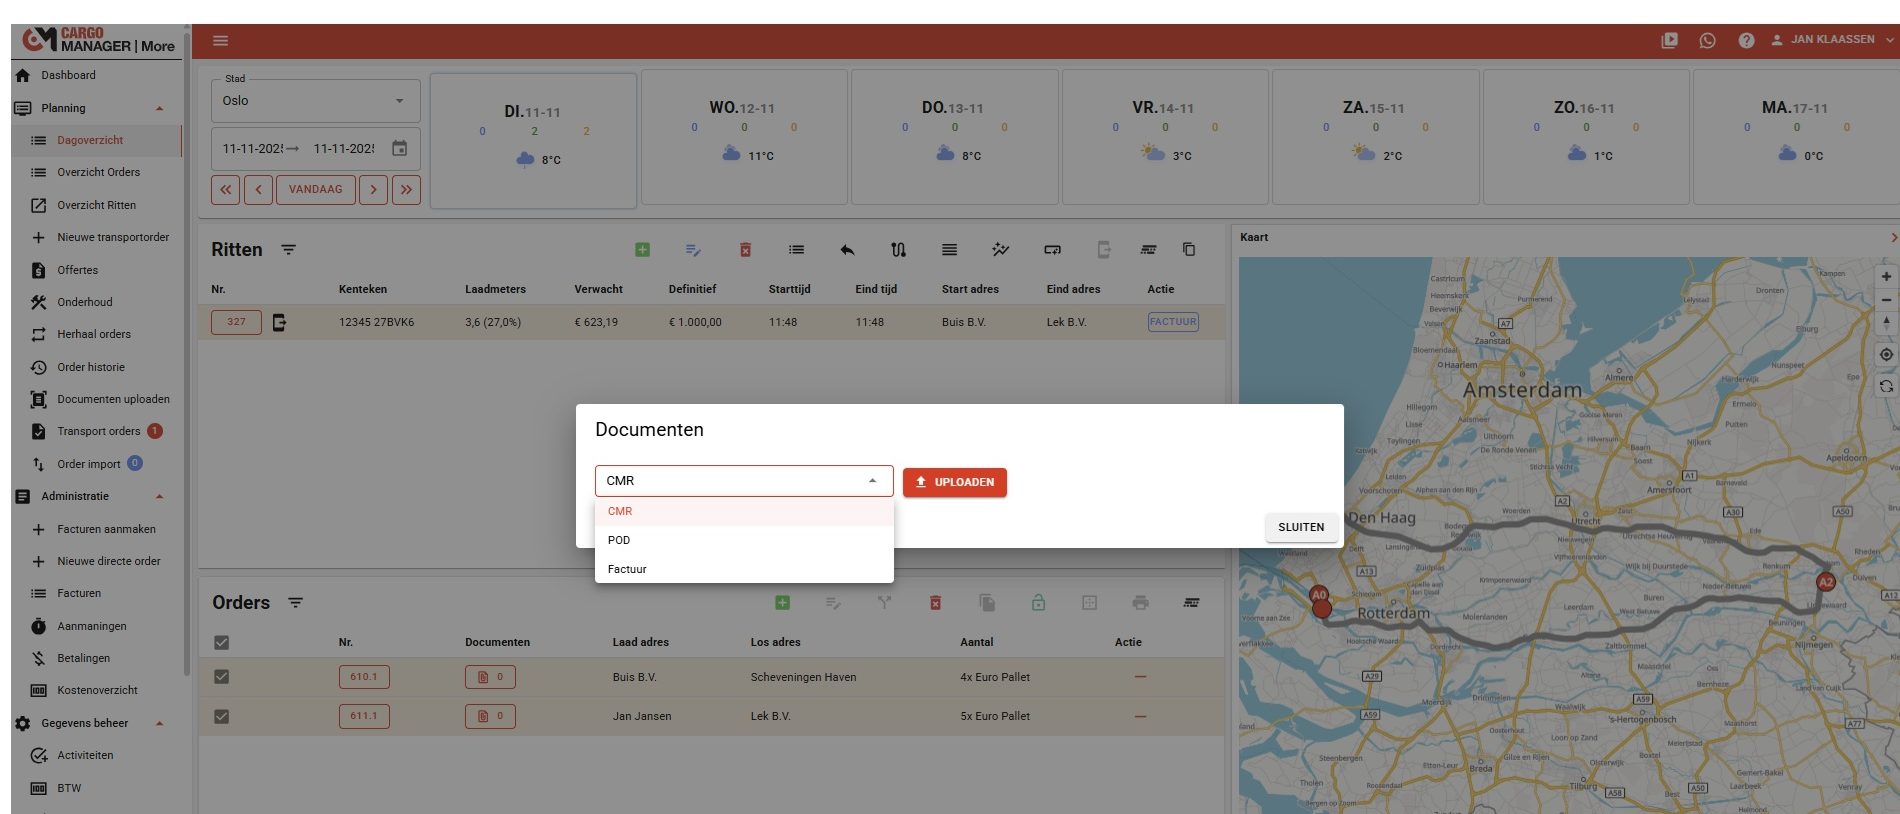Click the unlock padlock icon in Orders toolbar
Viewport: 1900px width, 814px height.
[x=1038, y=603]
